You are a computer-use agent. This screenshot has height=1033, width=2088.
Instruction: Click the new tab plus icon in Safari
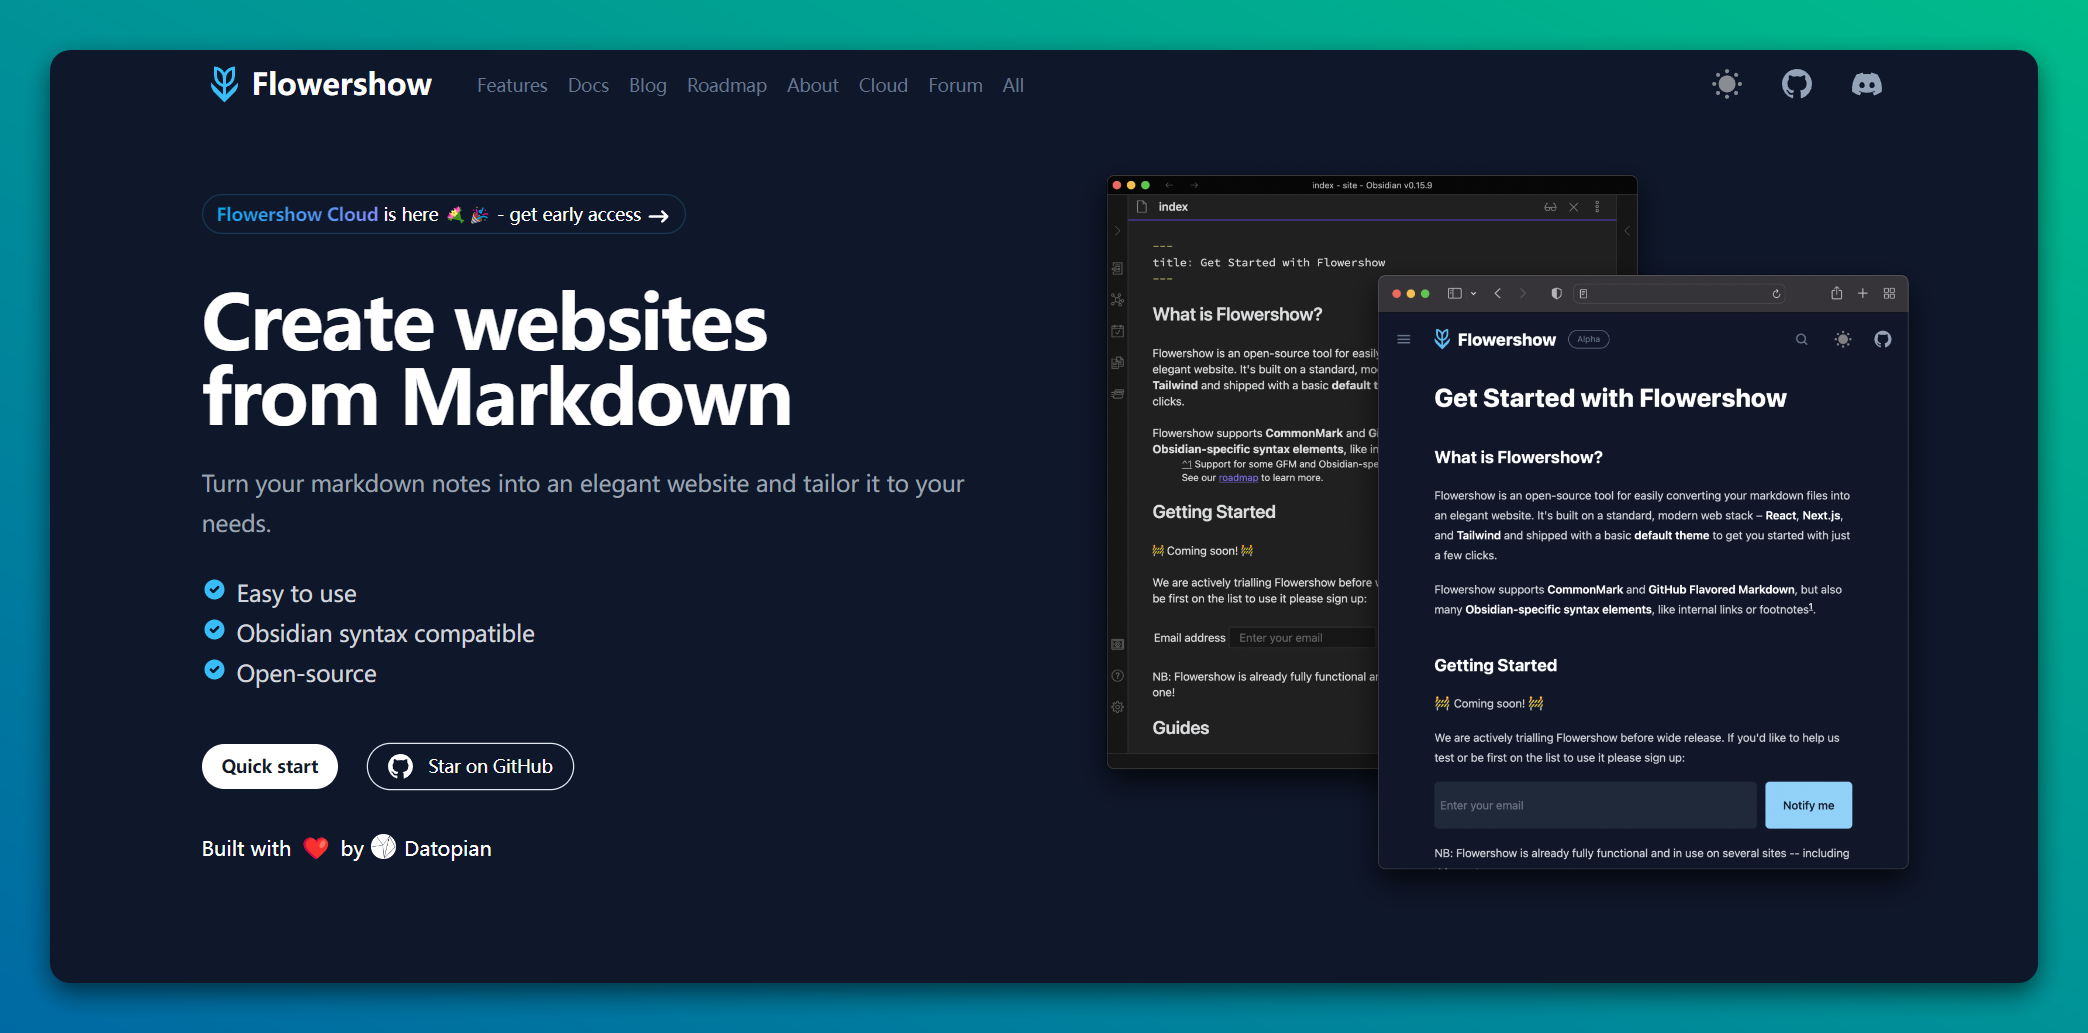1862,293
